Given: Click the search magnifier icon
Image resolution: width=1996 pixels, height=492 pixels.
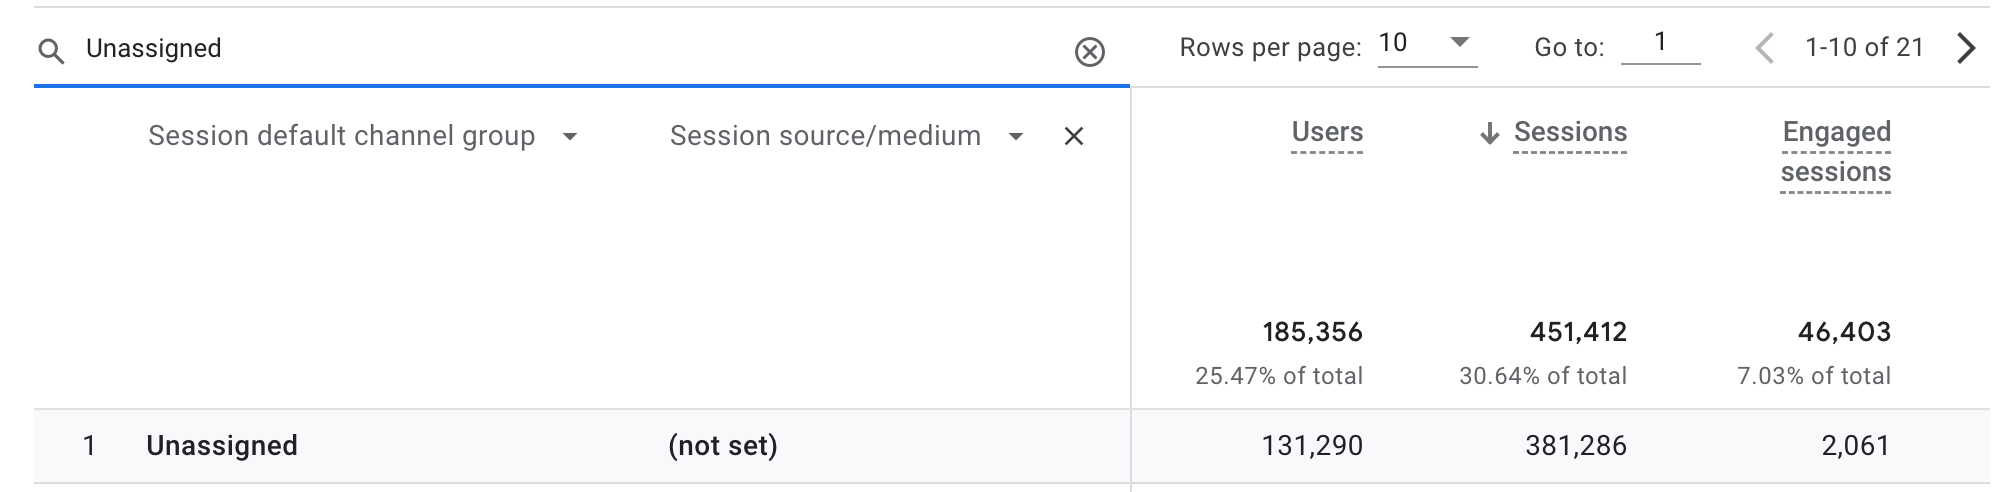Looking at the screenshot, I should 50,51.
